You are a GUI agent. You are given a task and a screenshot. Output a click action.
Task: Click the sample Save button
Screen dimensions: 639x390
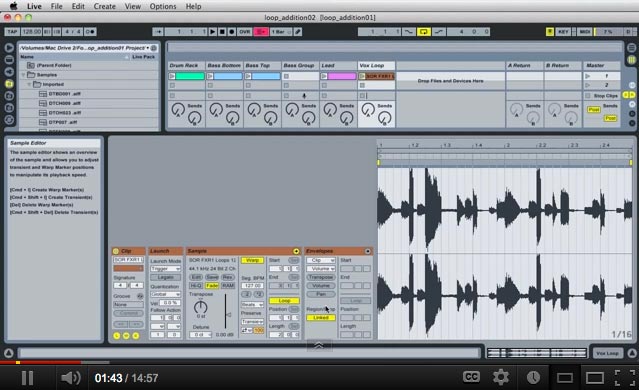(x=212, y=277)
